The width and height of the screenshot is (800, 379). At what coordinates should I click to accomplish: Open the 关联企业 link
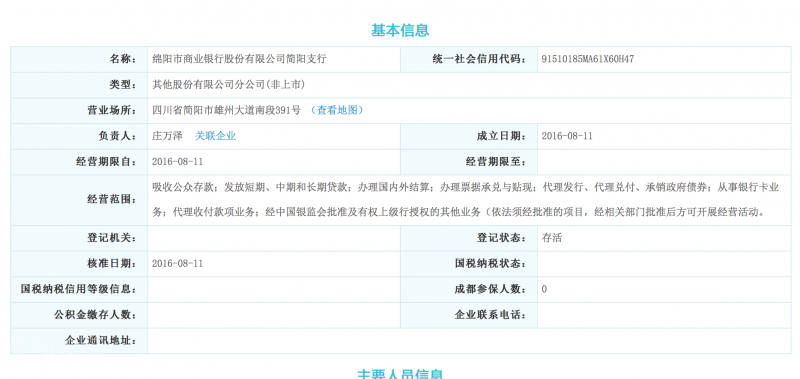(x=215, y=136)
